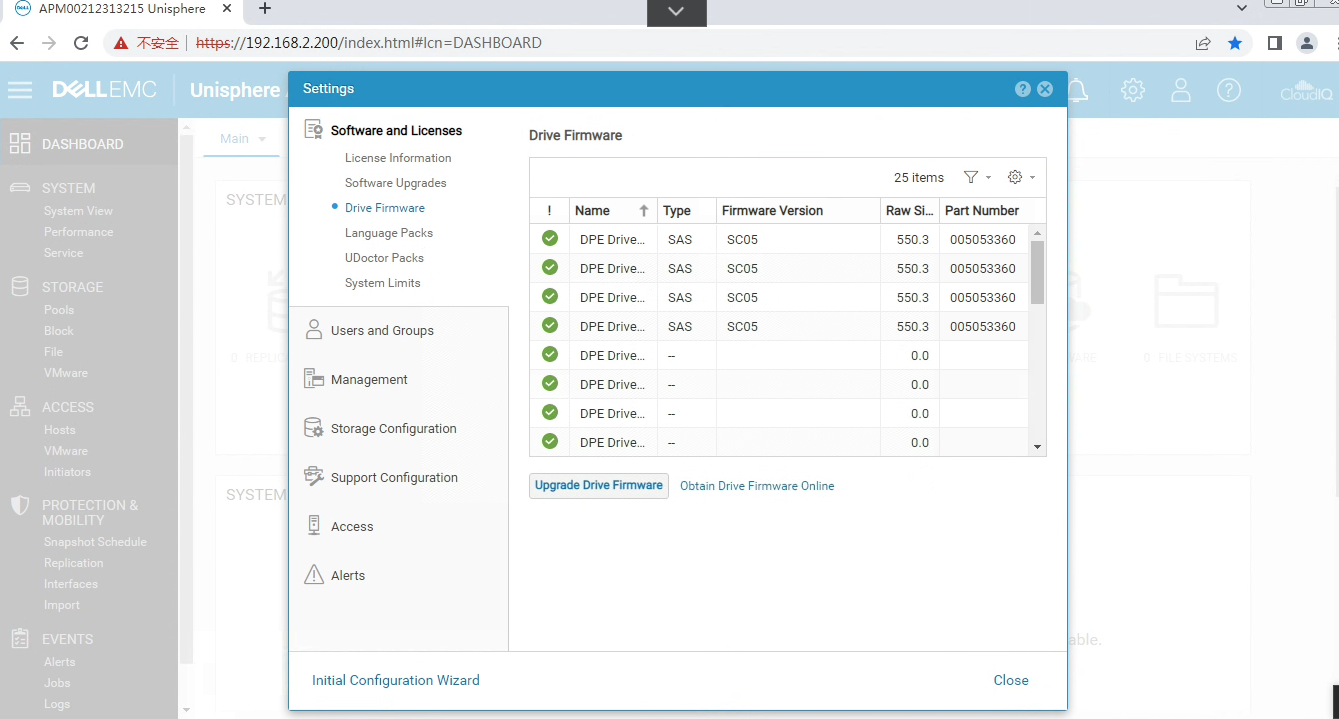Open Performance in the sidebar

78,232
